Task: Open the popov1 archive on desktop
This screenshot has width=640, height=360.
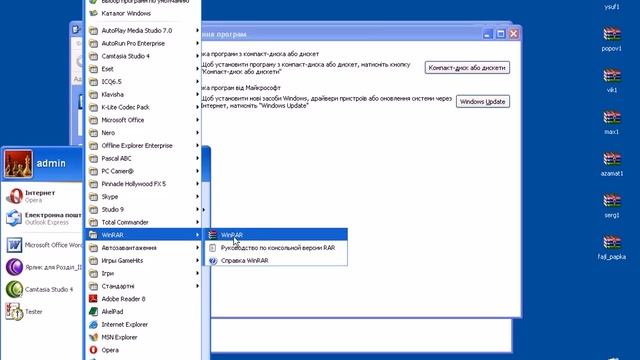Action: [x=611, y=39]
